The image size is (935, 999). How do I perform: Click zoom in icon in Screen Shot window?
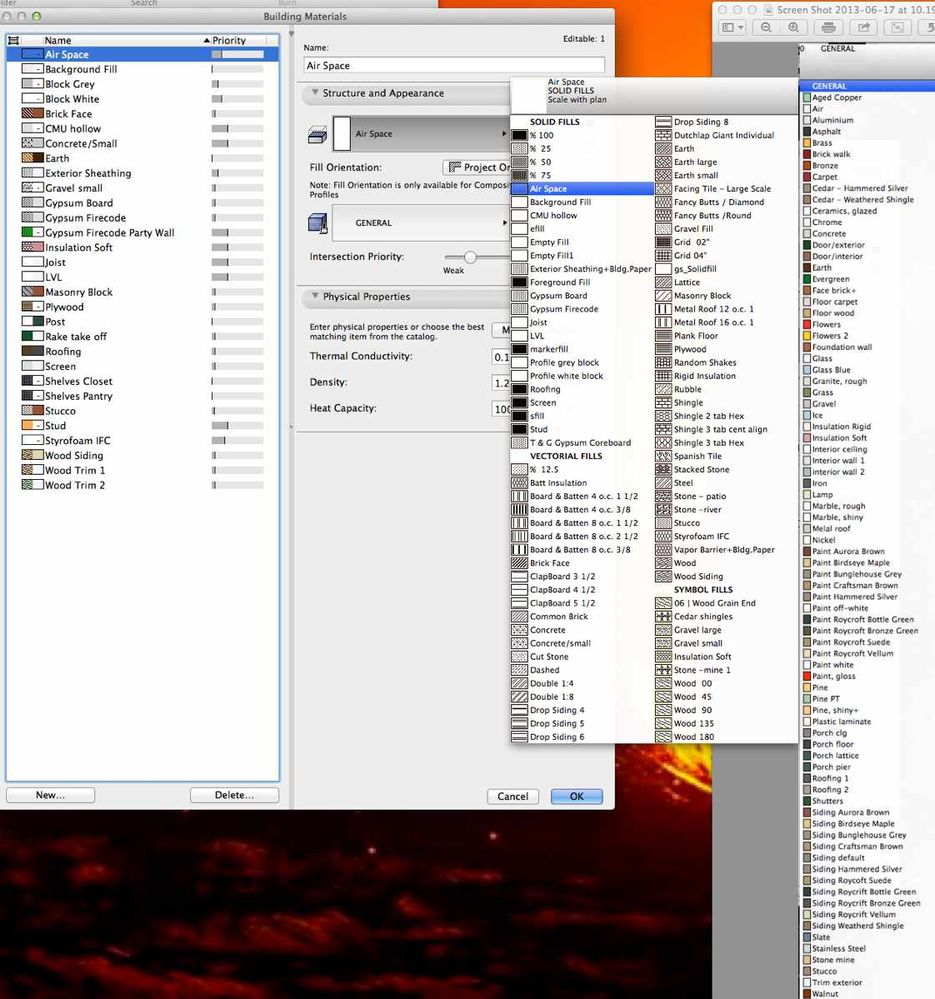pyautogui.click(x=794, y=27)
